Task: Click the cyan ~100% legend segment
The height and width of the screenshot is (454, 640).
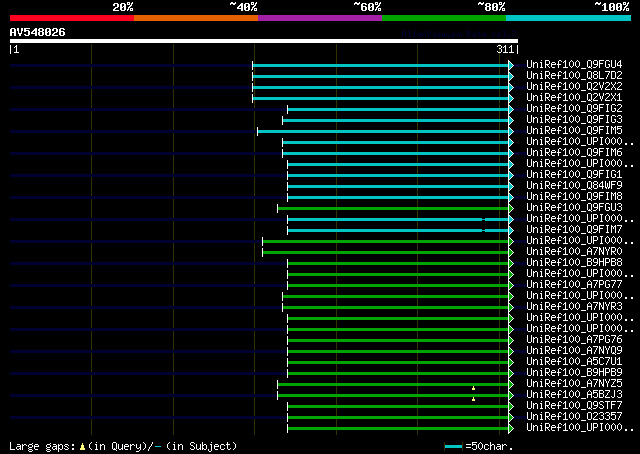Action: pos(569,18)
